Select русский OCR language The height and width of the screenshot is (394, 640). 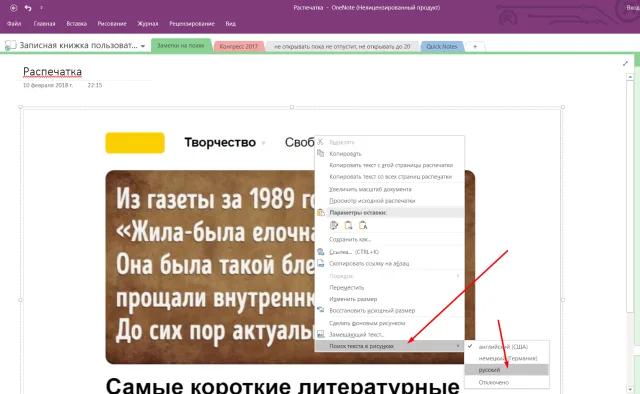point(507,370)
